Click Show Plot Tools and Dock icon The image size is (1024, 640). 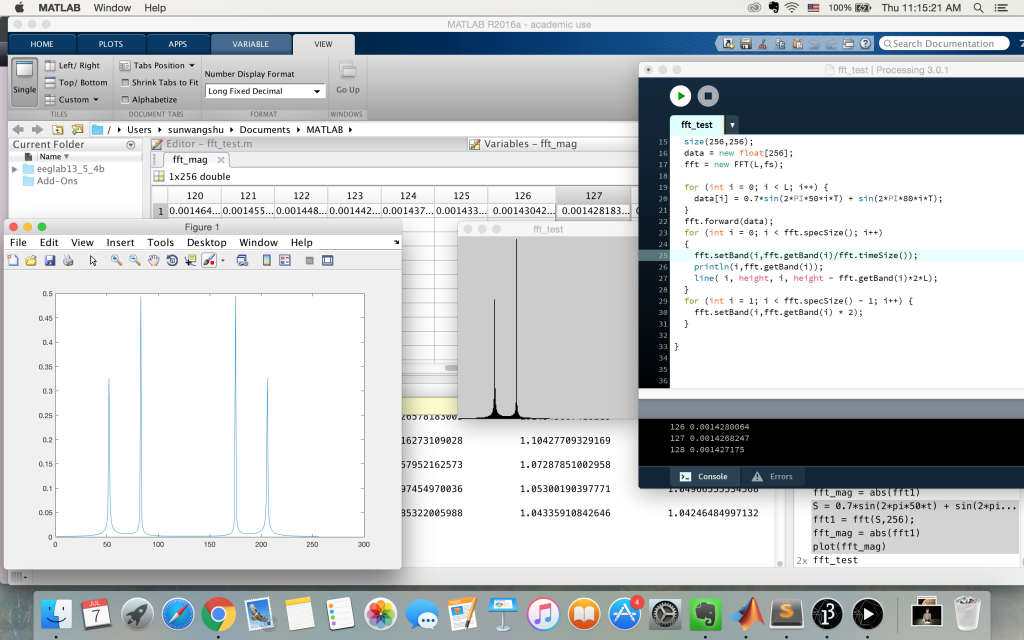(x=328, y=261)
